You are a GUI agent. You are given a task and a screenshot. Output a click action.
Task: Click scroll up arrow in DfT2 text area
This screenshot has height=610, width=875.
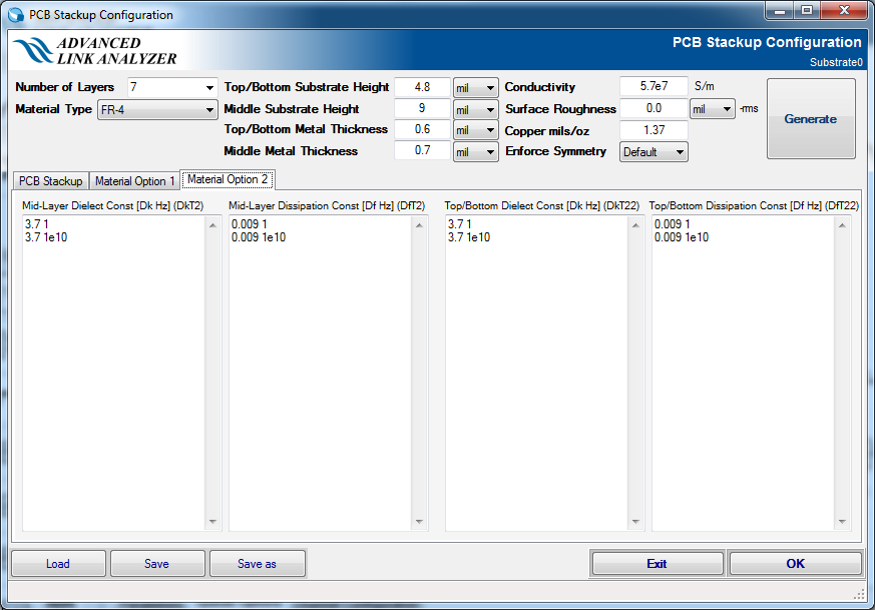pos(419,225)
